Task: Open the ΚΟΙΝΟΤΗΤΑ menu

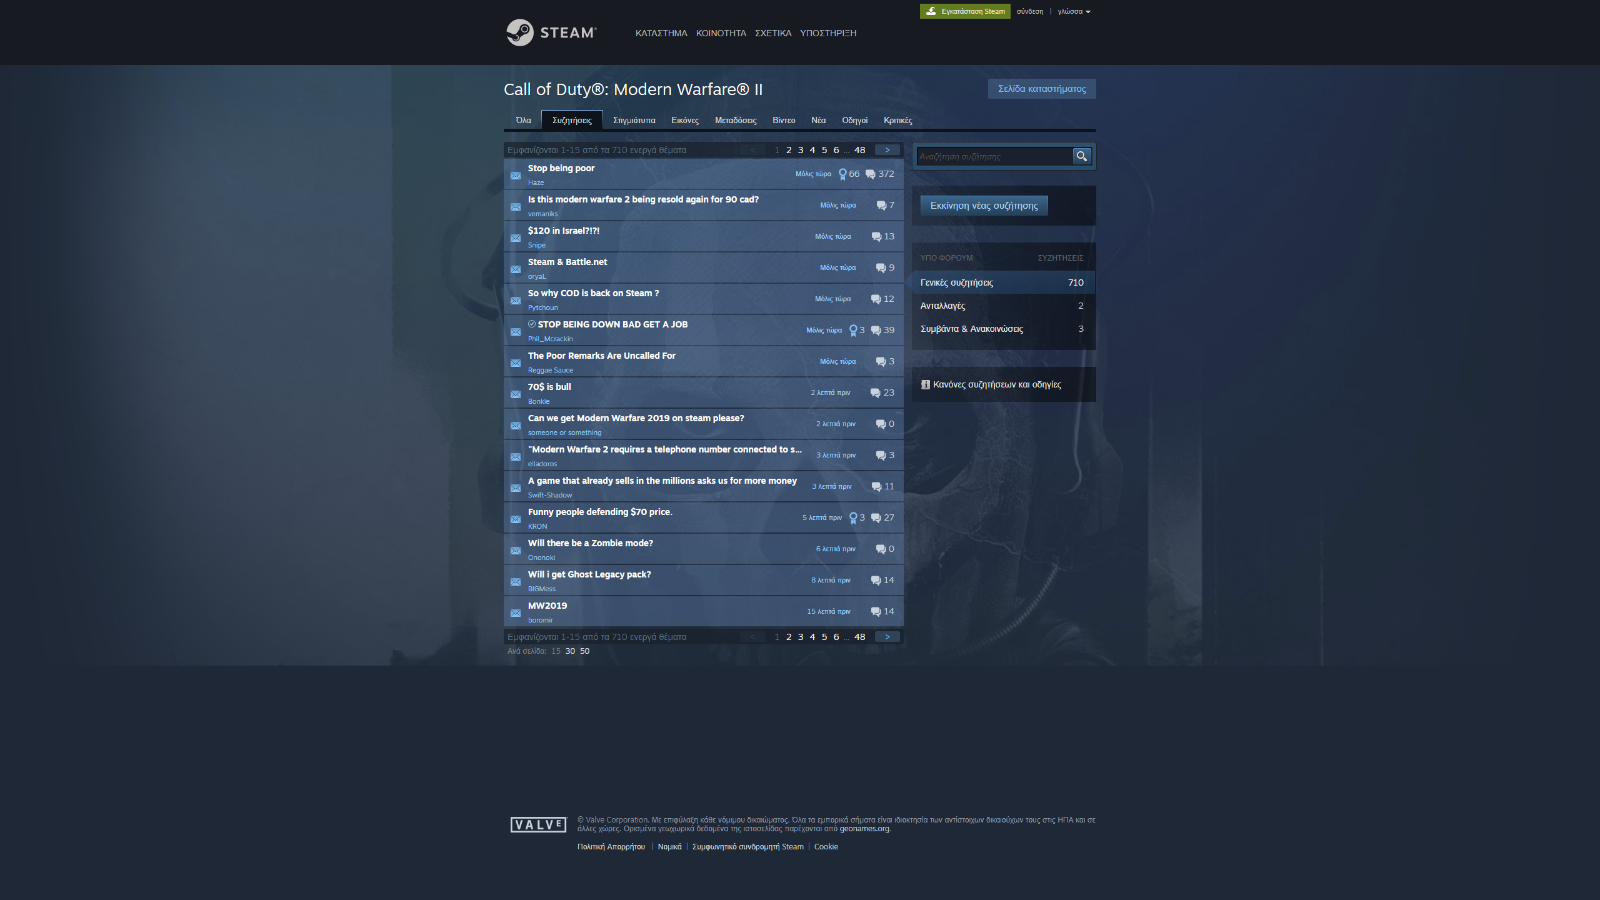Action: click(721, 33)
